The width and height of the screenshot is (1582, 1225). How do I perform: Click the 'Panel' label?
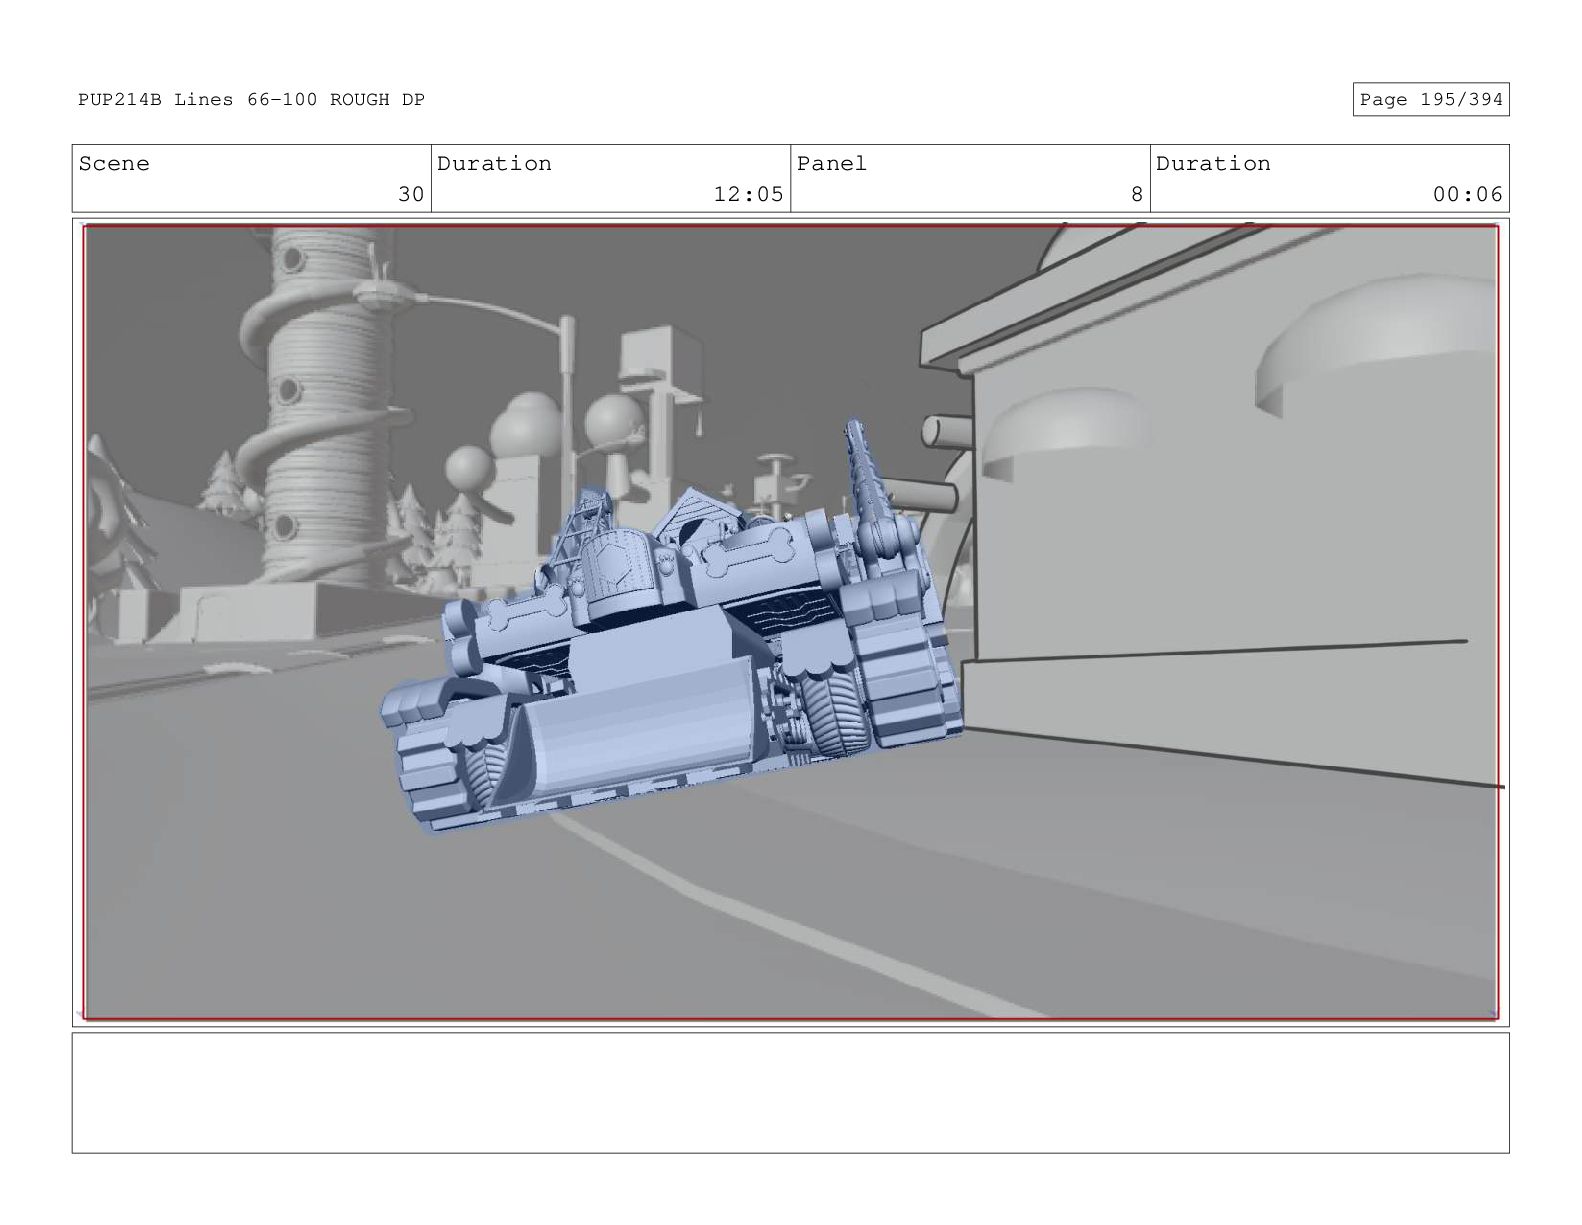pyautogui.click(x=832, y=164)
